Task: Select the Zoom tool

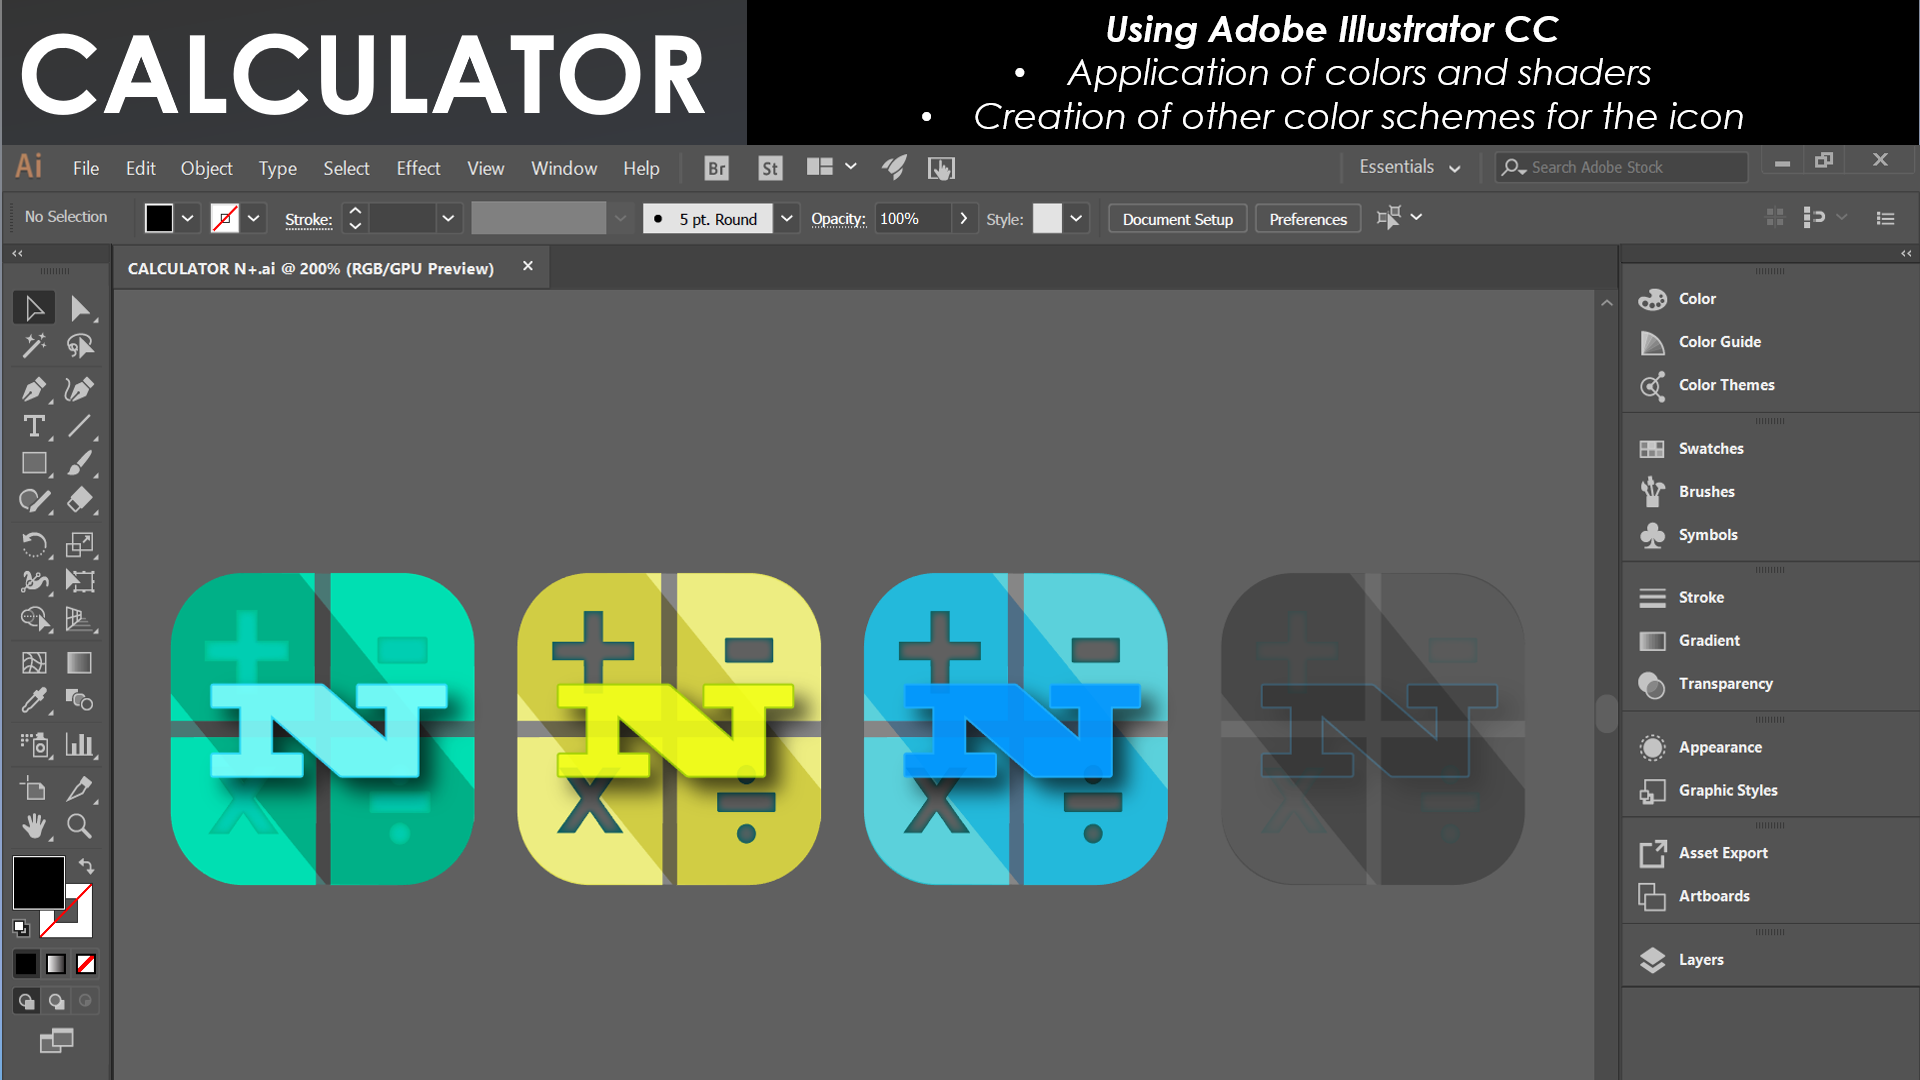Action: coord(80,826)
